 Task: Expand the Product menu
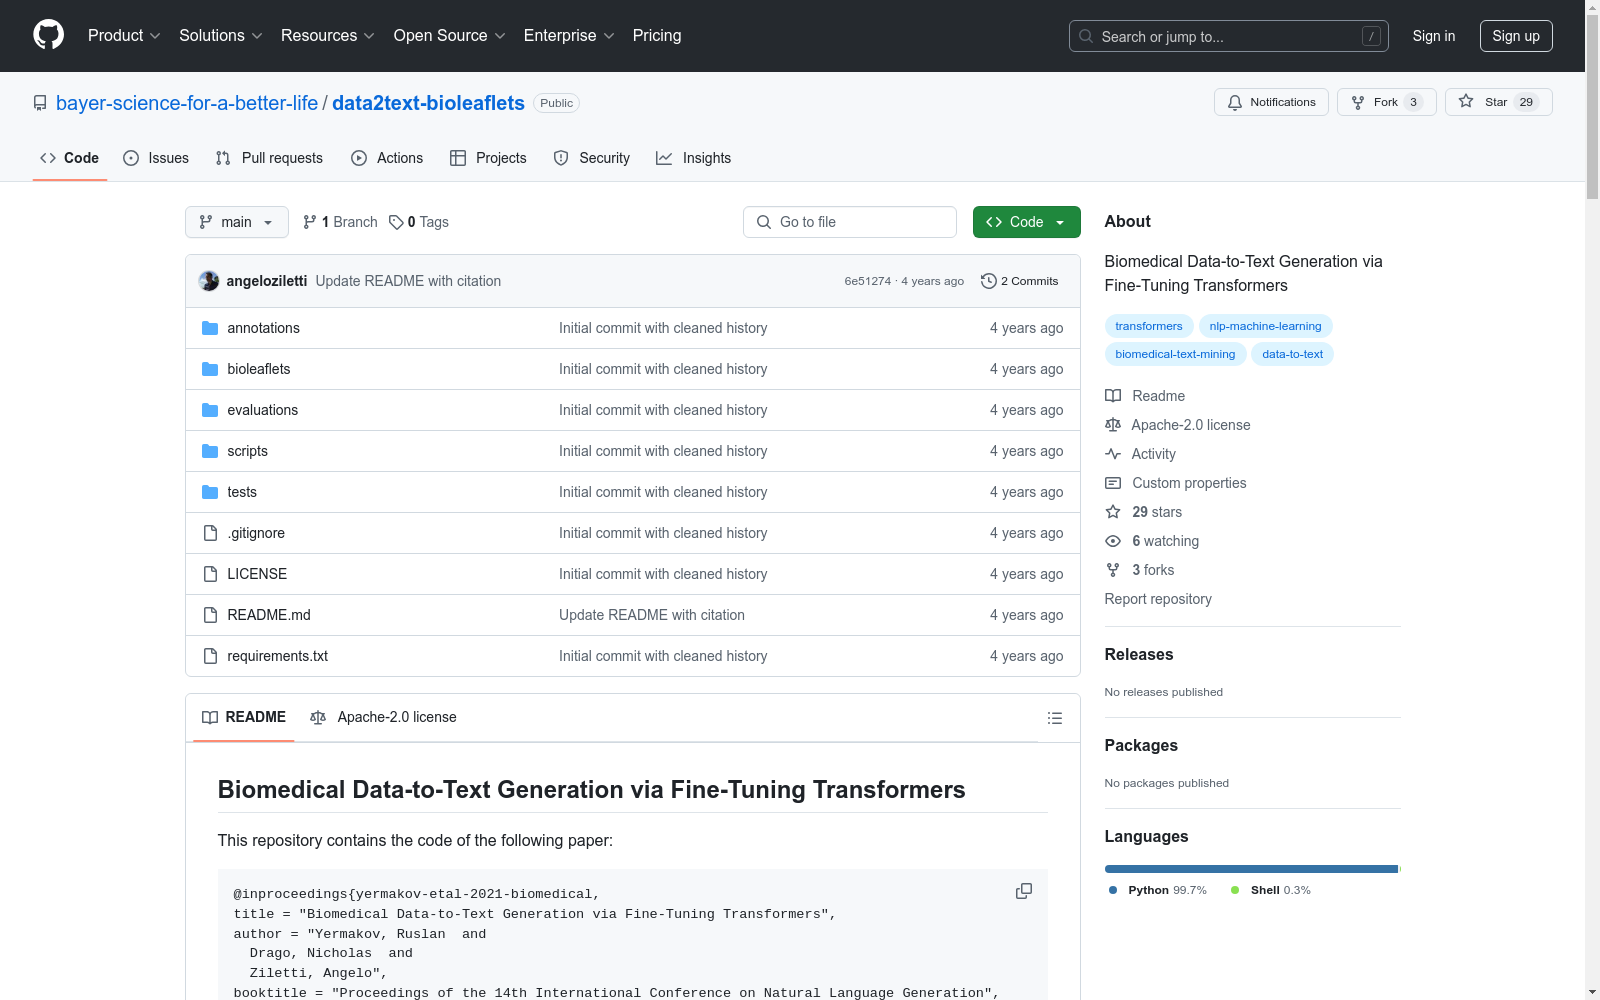tap(124, 36)
